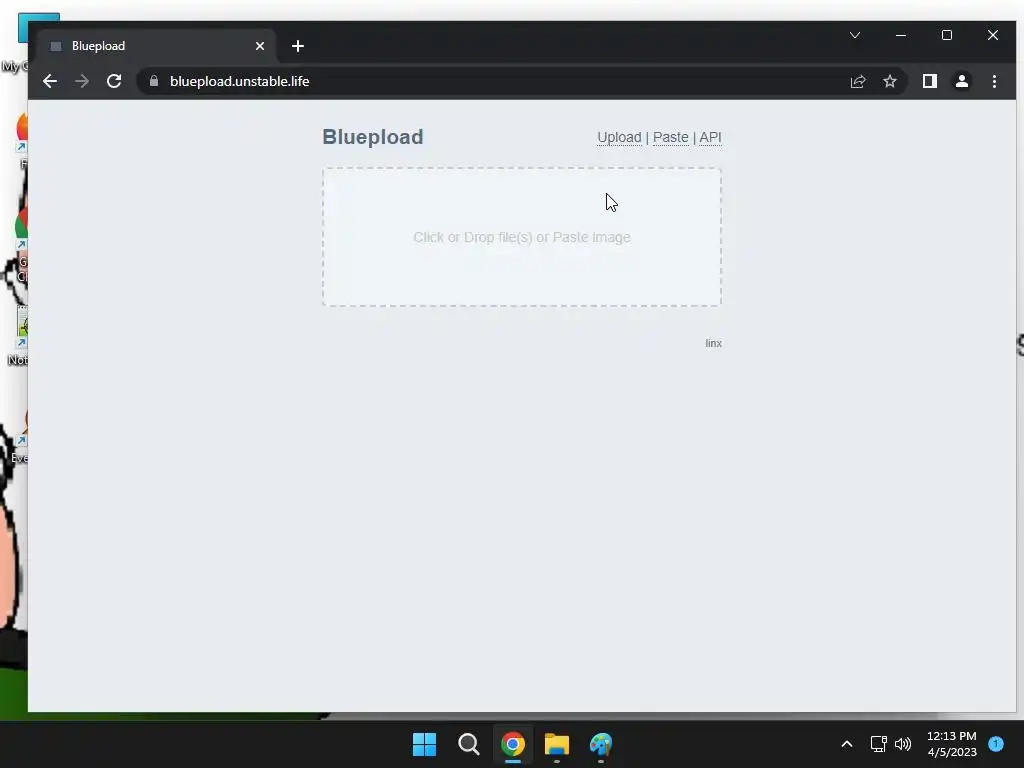
Task: Open the Paint app in taskbar
Action: 601,744
